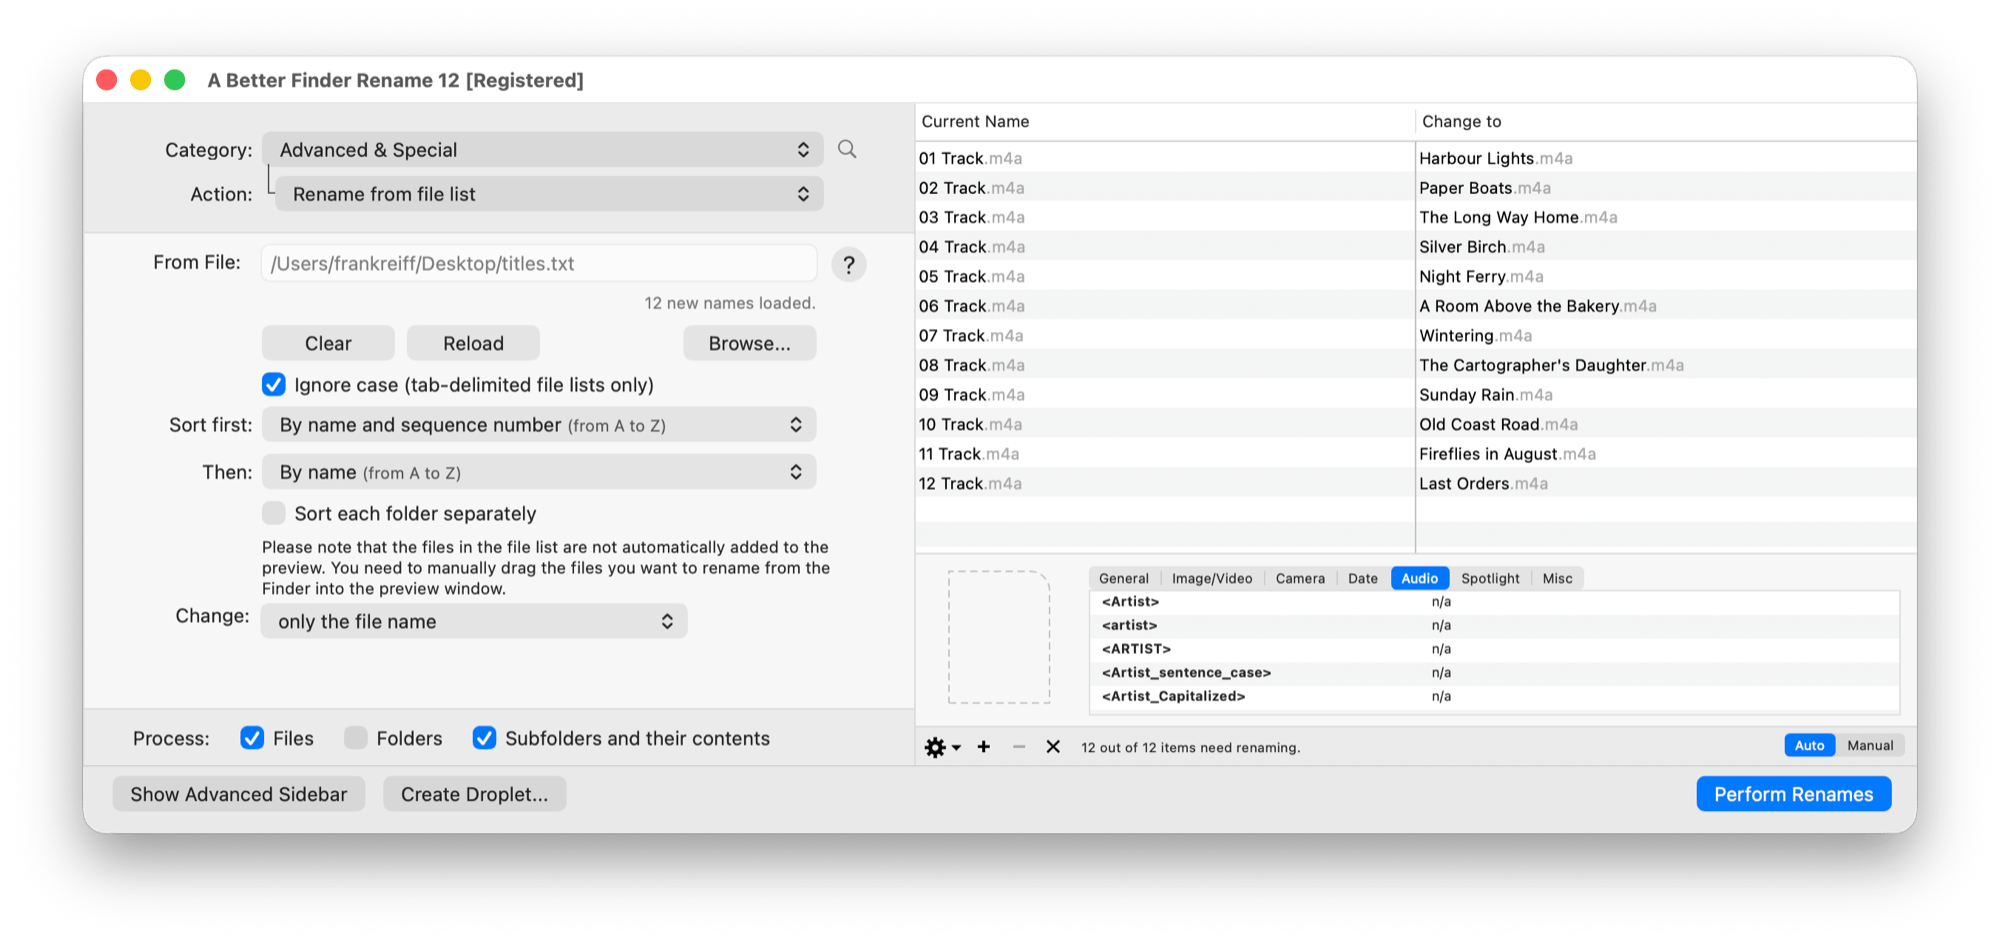Click the minus icon to remove item
The width and height of the screenshot is (2000, 943).
pos(1019,747)
